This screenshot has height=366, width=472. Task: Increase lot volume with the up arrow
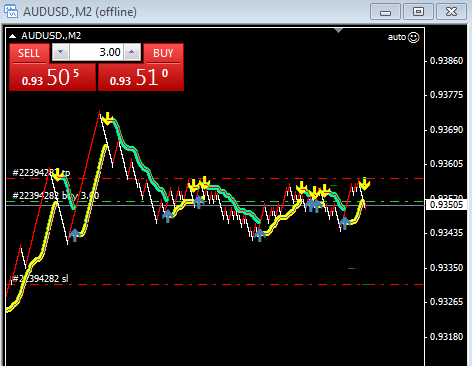tap(132, 52)
